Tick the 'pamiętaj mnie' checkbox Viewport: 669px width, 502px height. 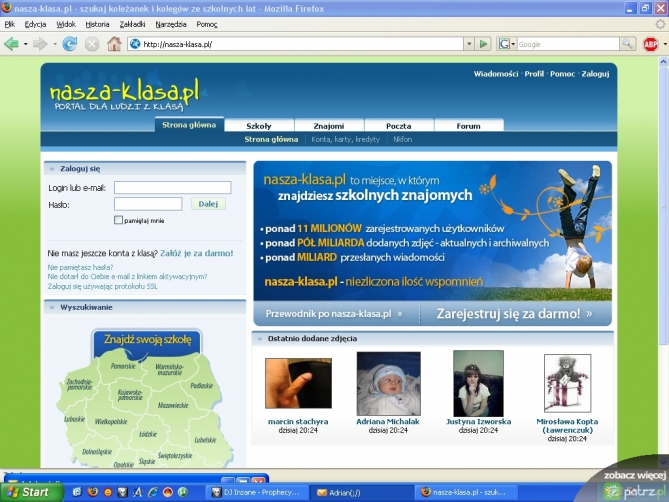pos(118,220)
